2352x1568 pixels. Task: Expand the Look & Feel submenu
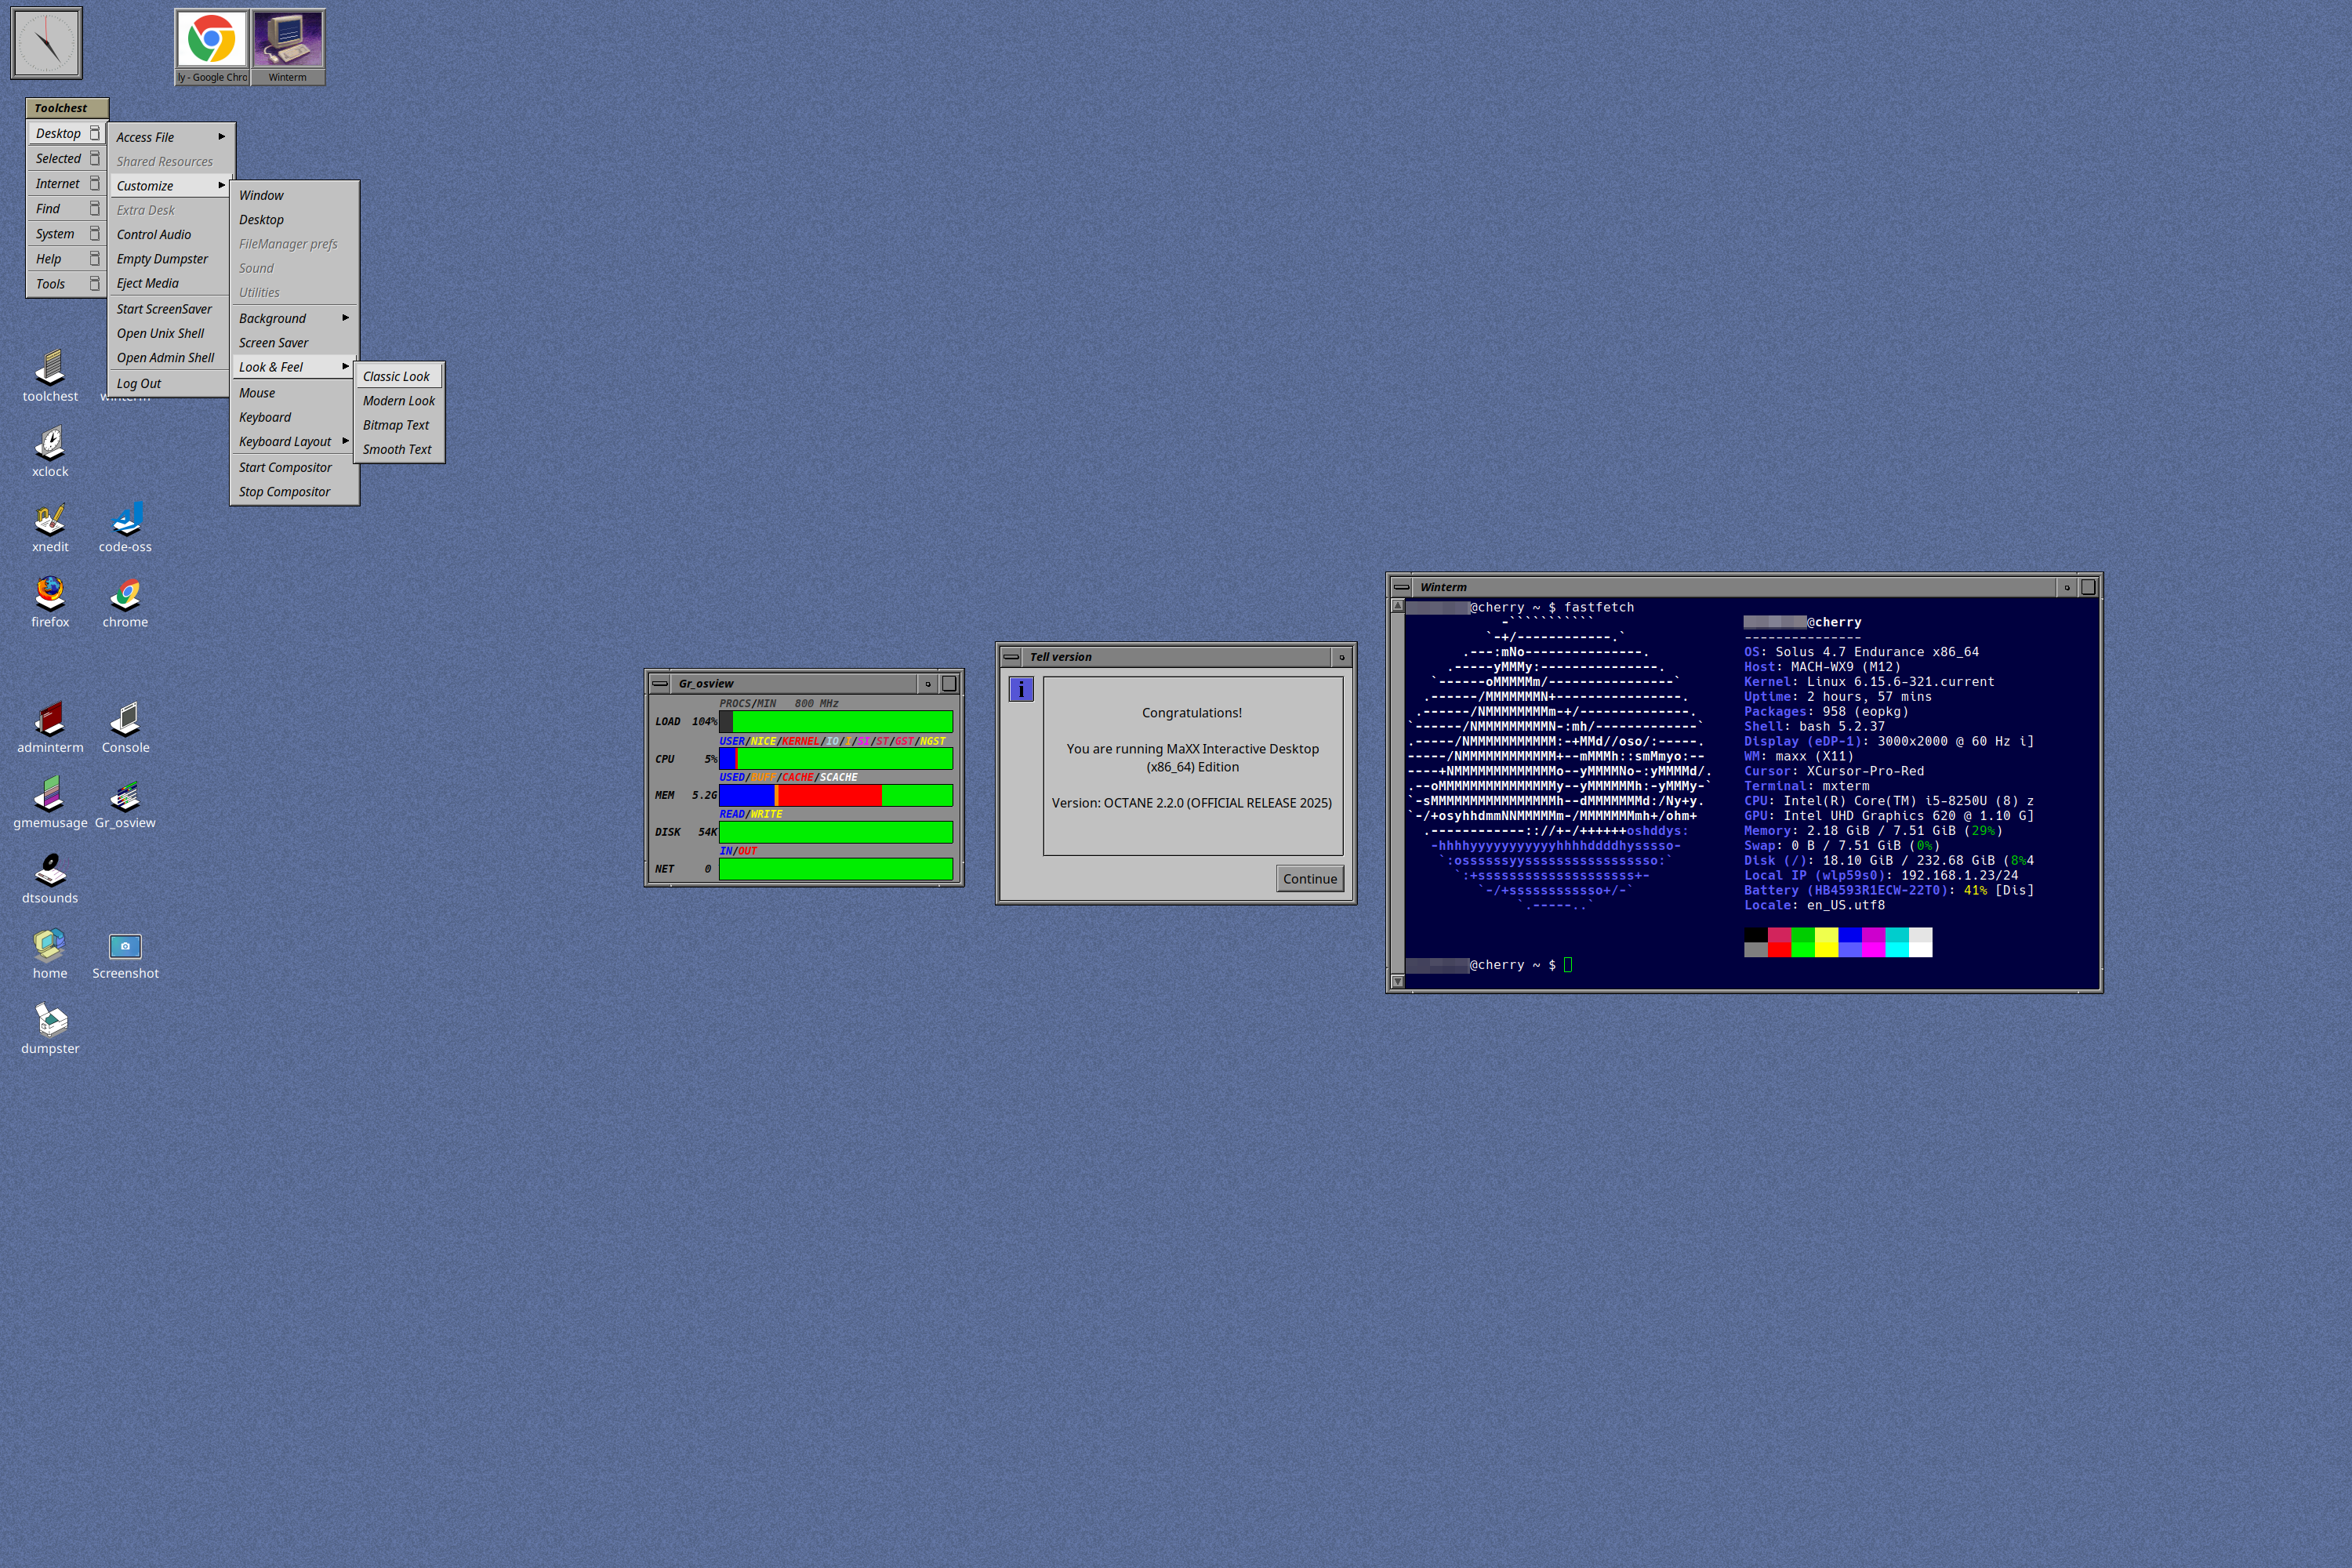click(x=294, y=367)
